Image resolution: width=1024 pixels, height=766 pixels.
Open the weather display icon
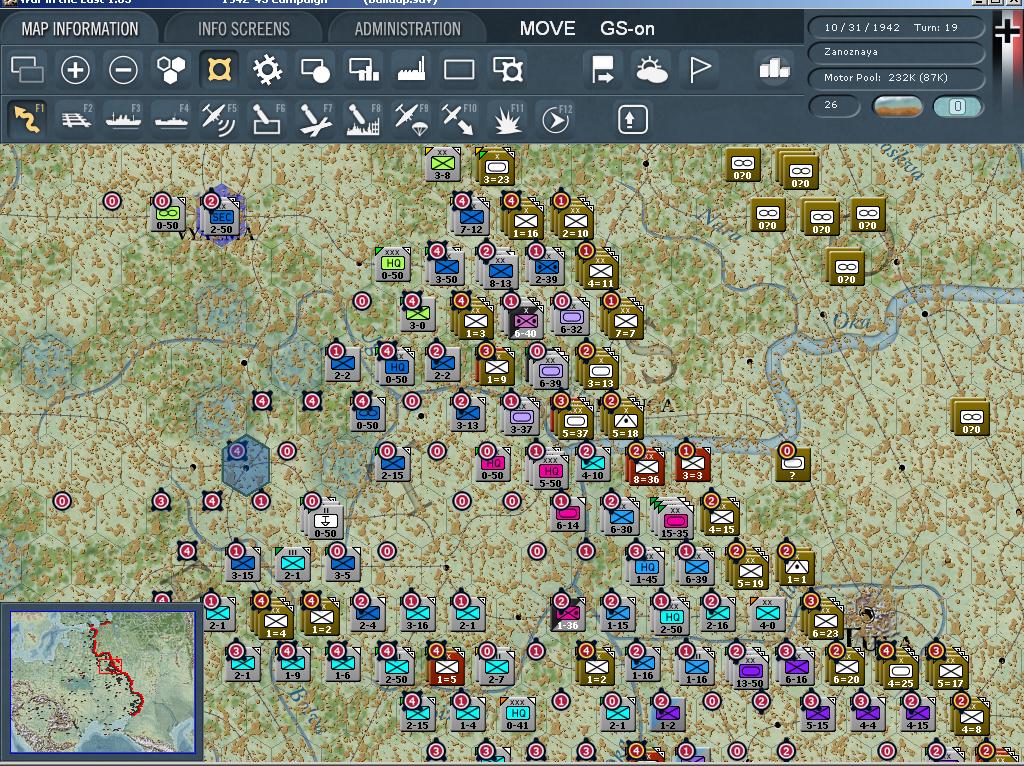tap(650, 69)
